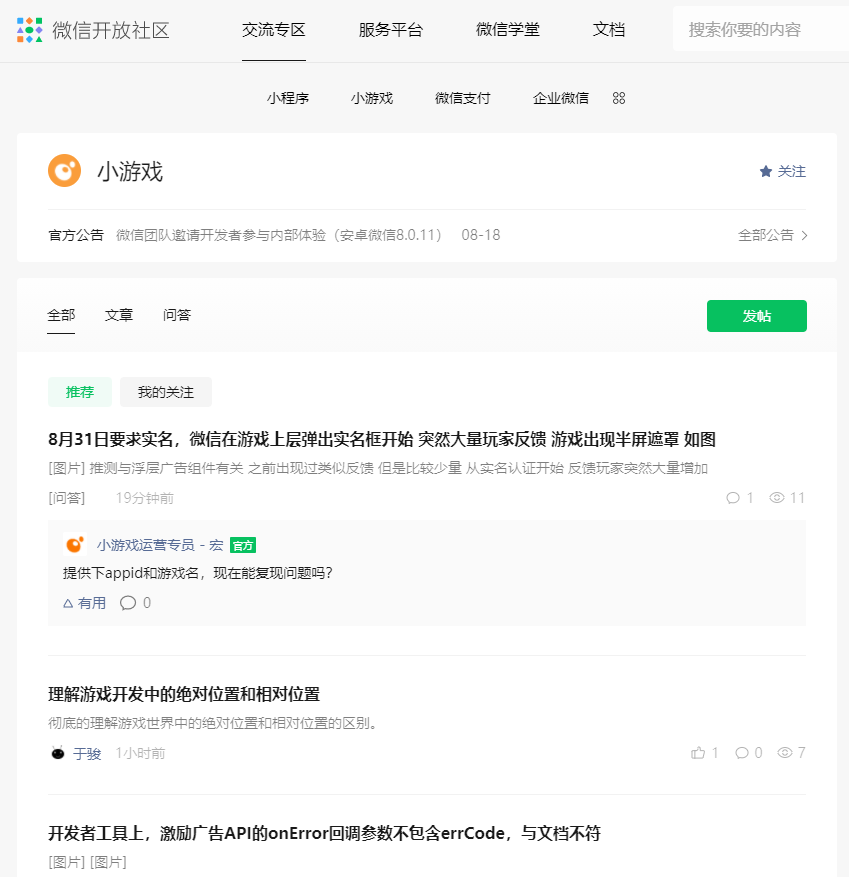Go to 小程序 sub-section
Screen dimensions: 849x877
[287, 98]
